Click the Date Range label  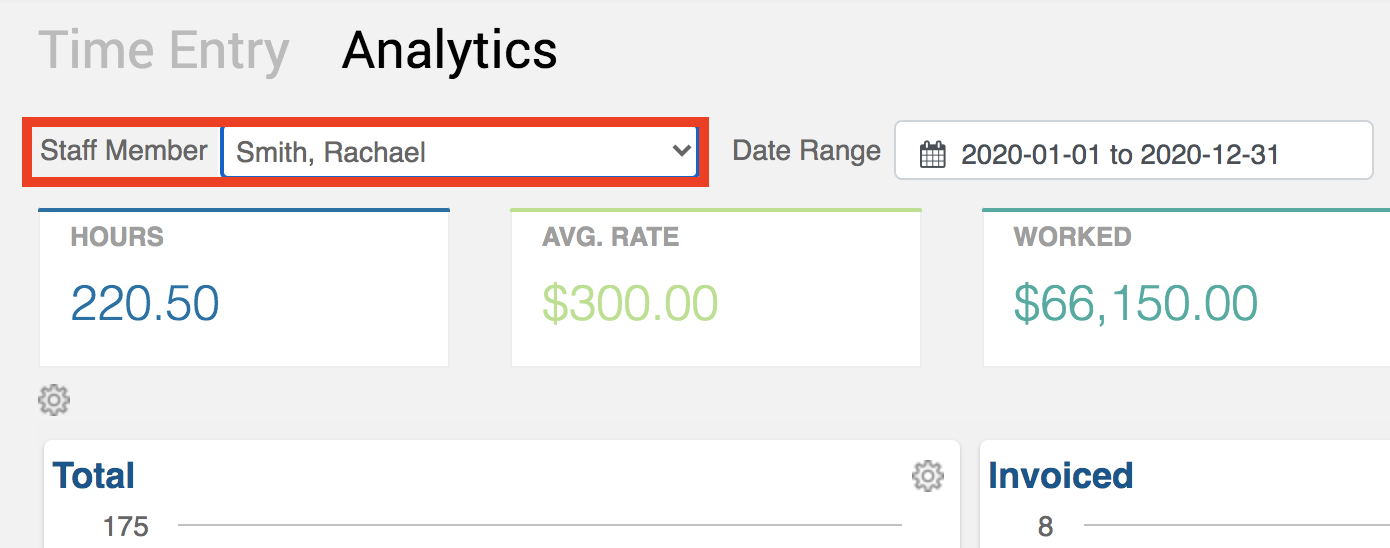click(x=806, y=151)
